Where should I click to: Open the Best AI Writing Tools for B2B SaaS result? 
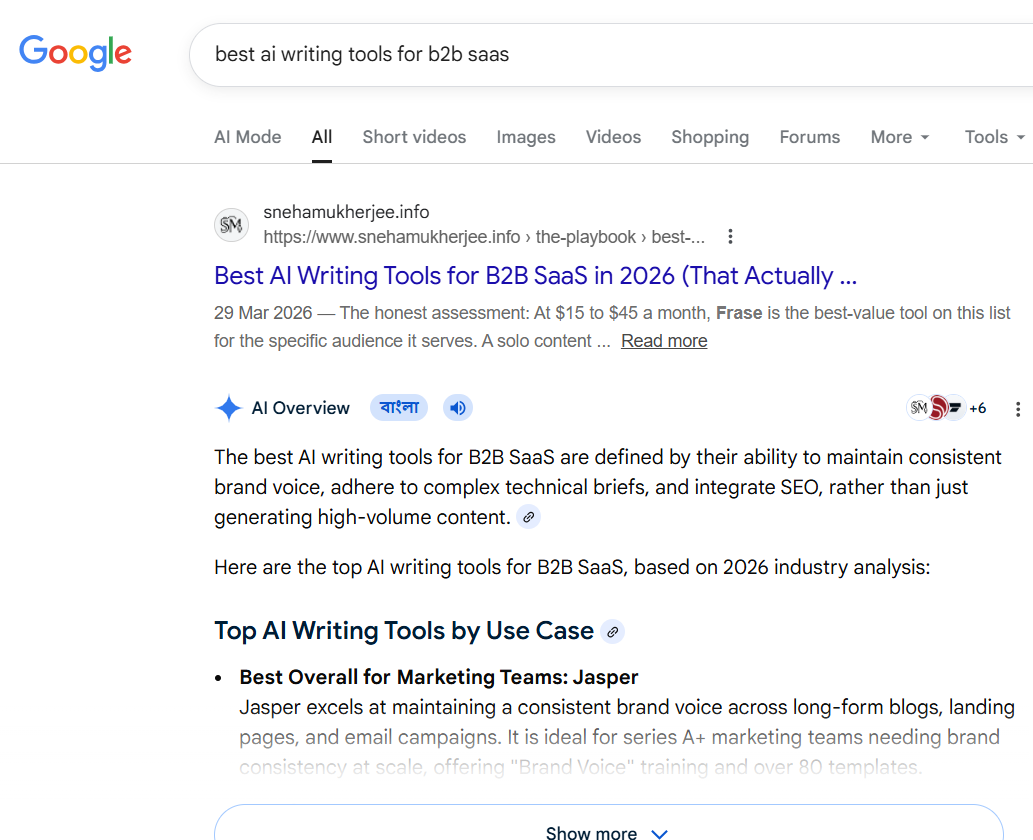536,275
